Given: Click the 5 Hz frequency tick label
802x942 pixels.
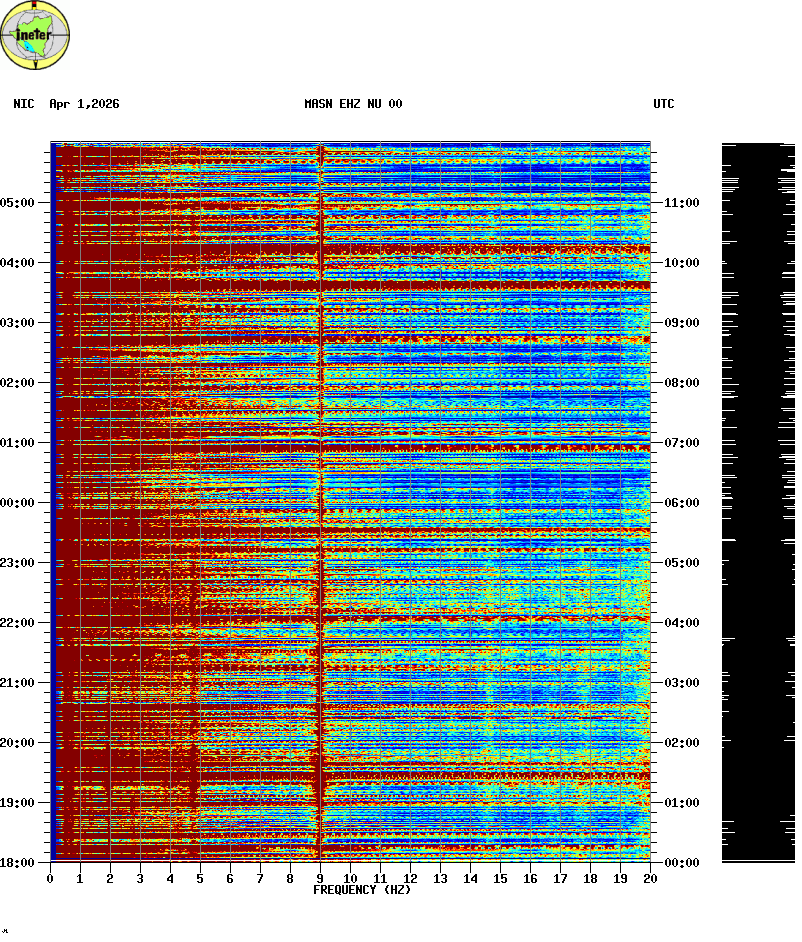Looking at the screenshot, I should tap(200, 878).
